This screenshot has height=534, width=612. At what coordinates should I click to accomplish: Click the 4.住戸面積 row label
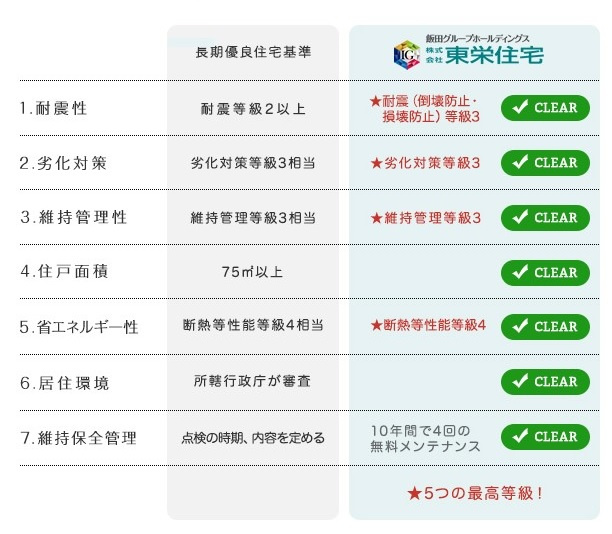tap(64, 271)
